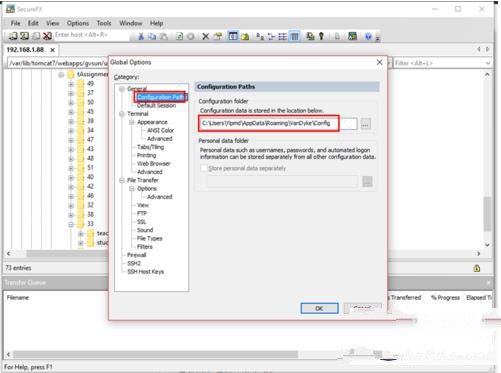501x373 pixels.
Task: Select File Types in category tree
Action: coord(149,238)
